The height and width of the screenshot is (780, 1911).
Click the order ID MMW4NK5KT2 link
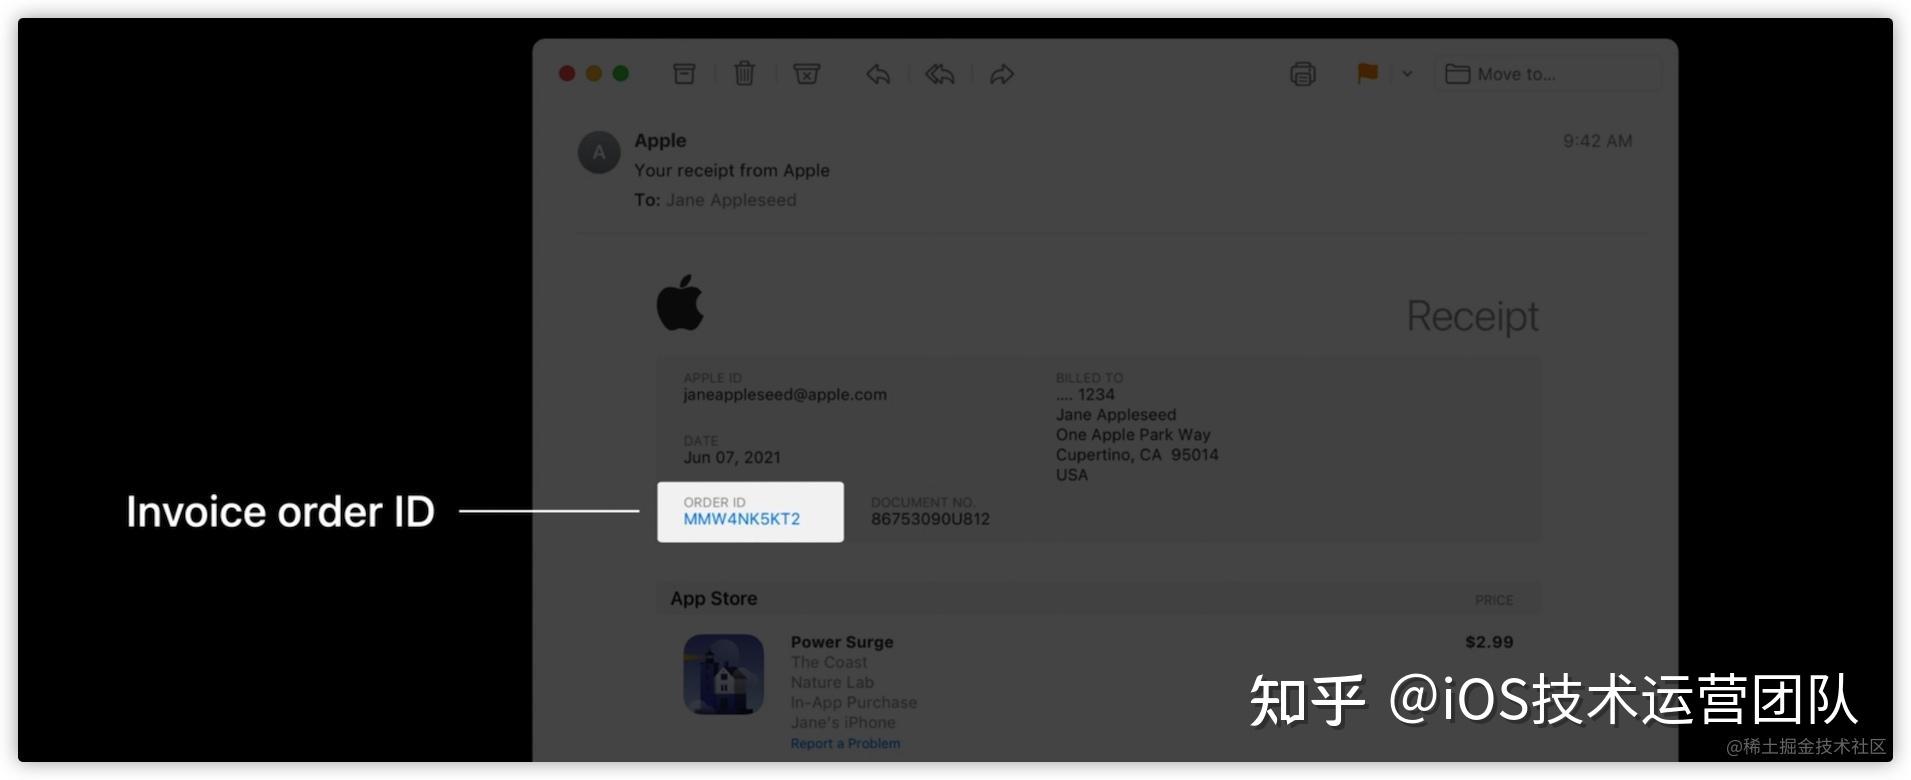click(x=742, y=519)
